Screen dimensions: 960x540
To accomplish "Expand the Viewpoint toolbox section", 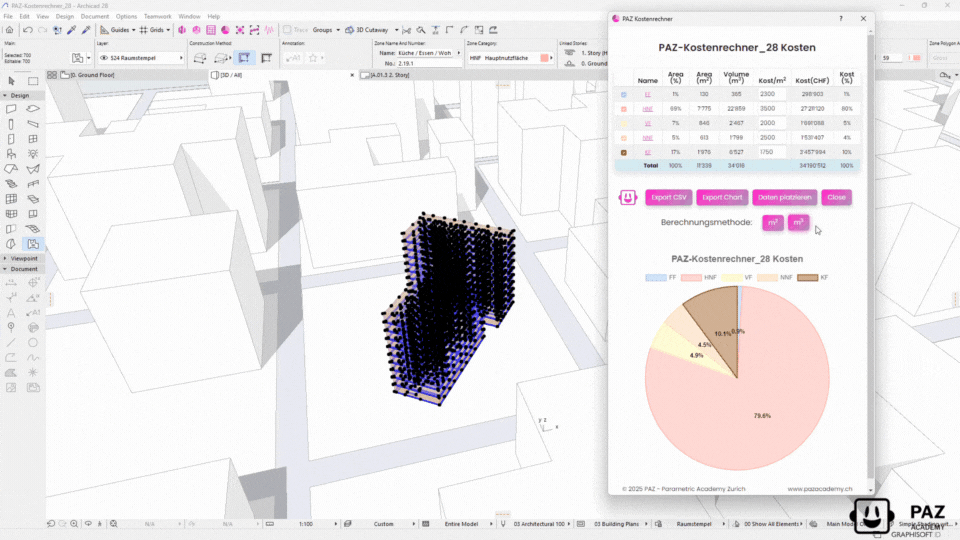I will coord(5,258).
